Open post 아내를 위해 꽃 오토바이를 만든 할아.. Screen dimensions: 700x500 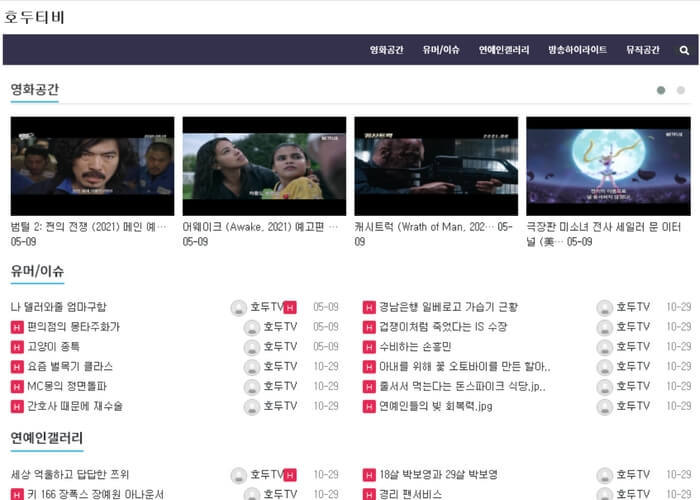(x=465, y=367)
